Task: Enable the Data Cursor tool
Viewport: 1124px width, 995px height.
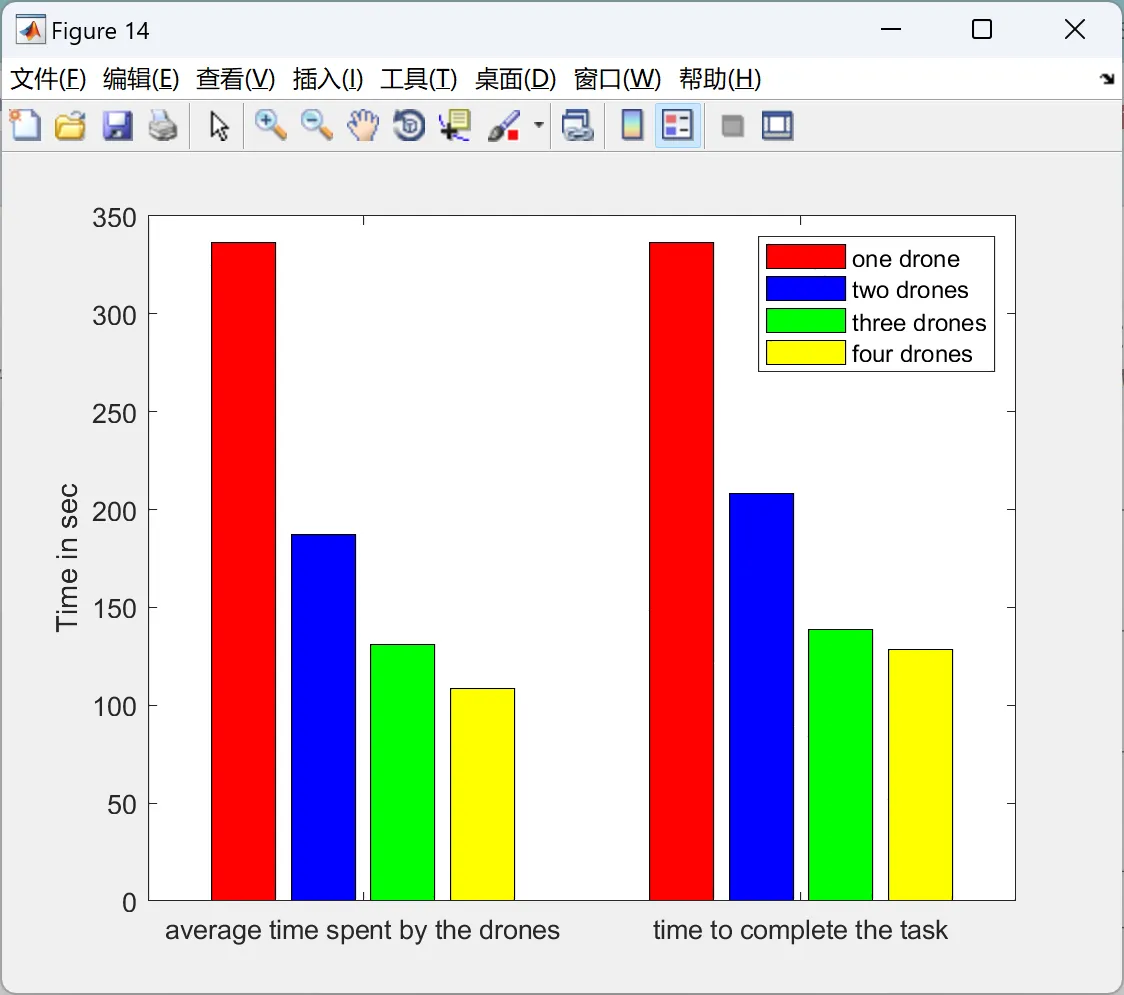Action: point(455,125)
